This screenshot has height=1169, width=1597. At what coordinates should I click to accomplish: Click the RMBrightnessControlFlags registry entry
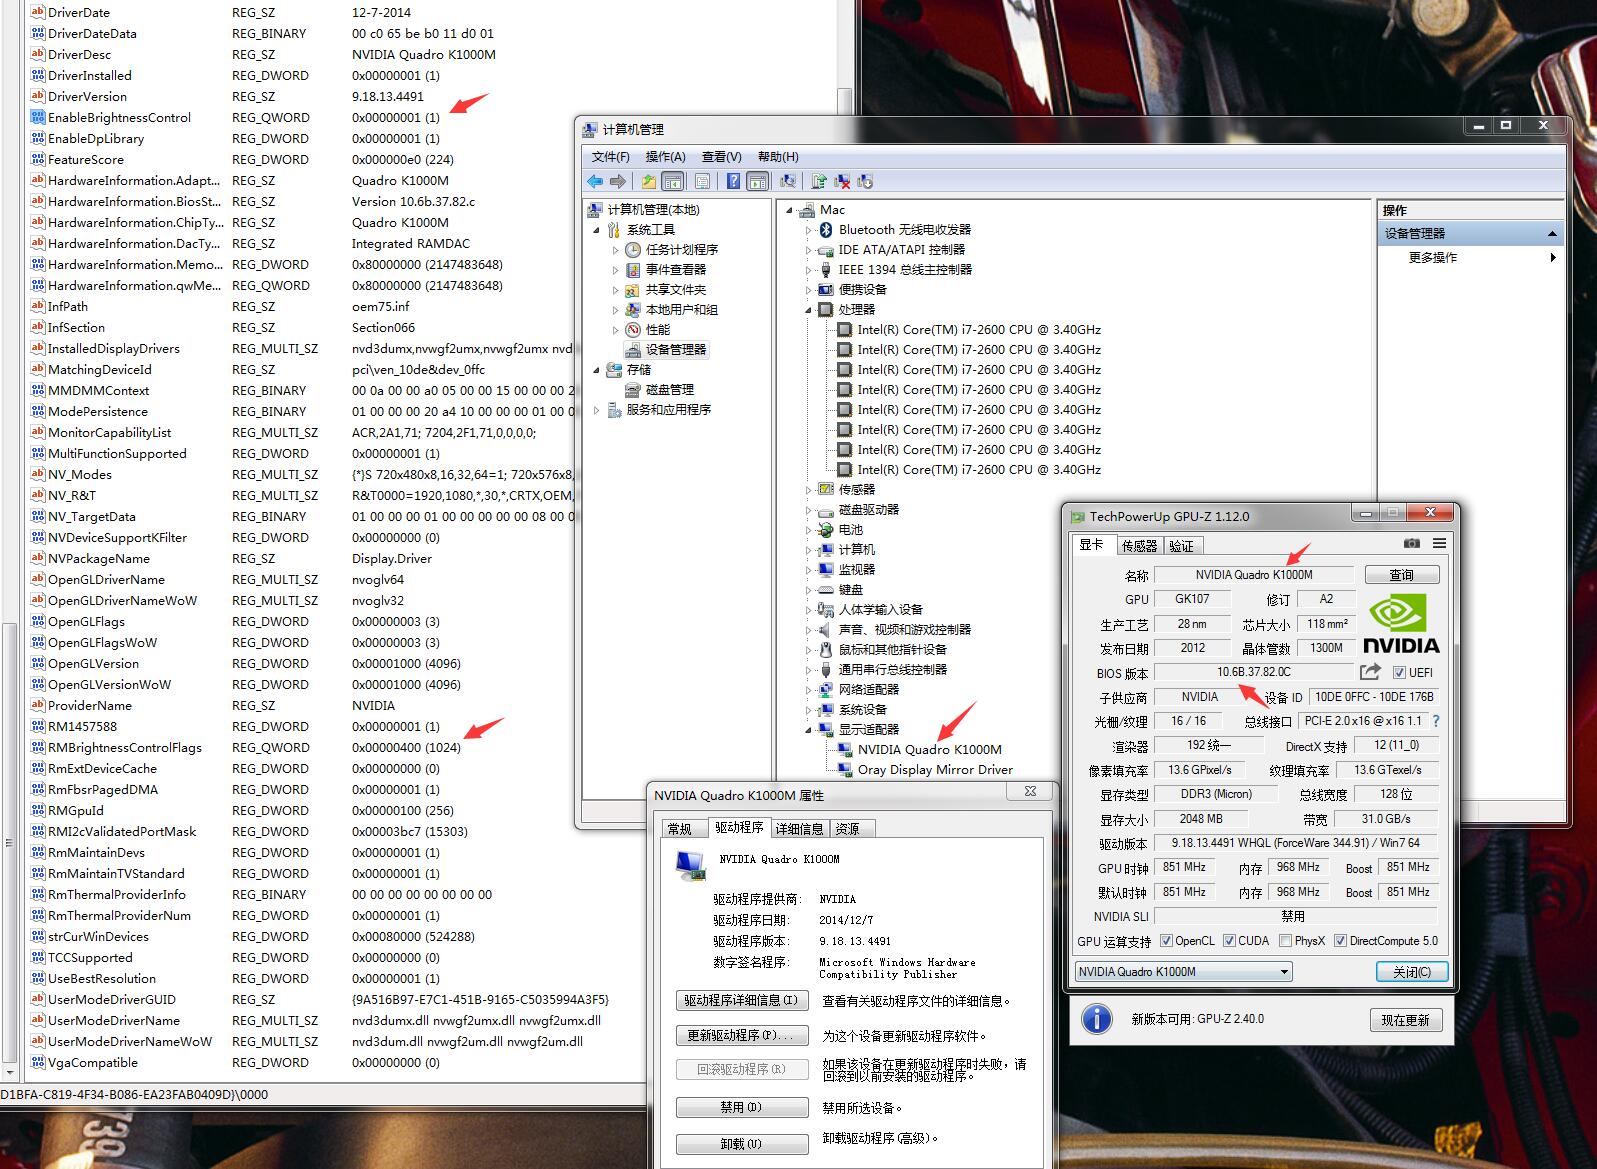(x=125, y=747)
